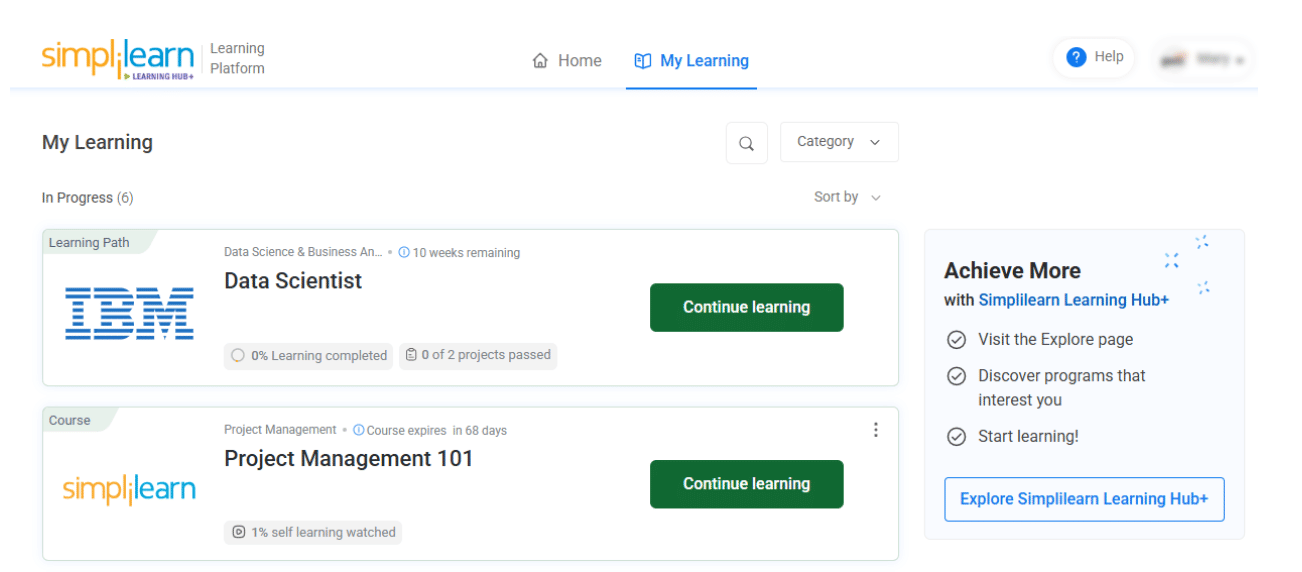This screenshot has height=572, width=1302.
Task: Open the user profile account menu
Action: [x=1203, y=59]
